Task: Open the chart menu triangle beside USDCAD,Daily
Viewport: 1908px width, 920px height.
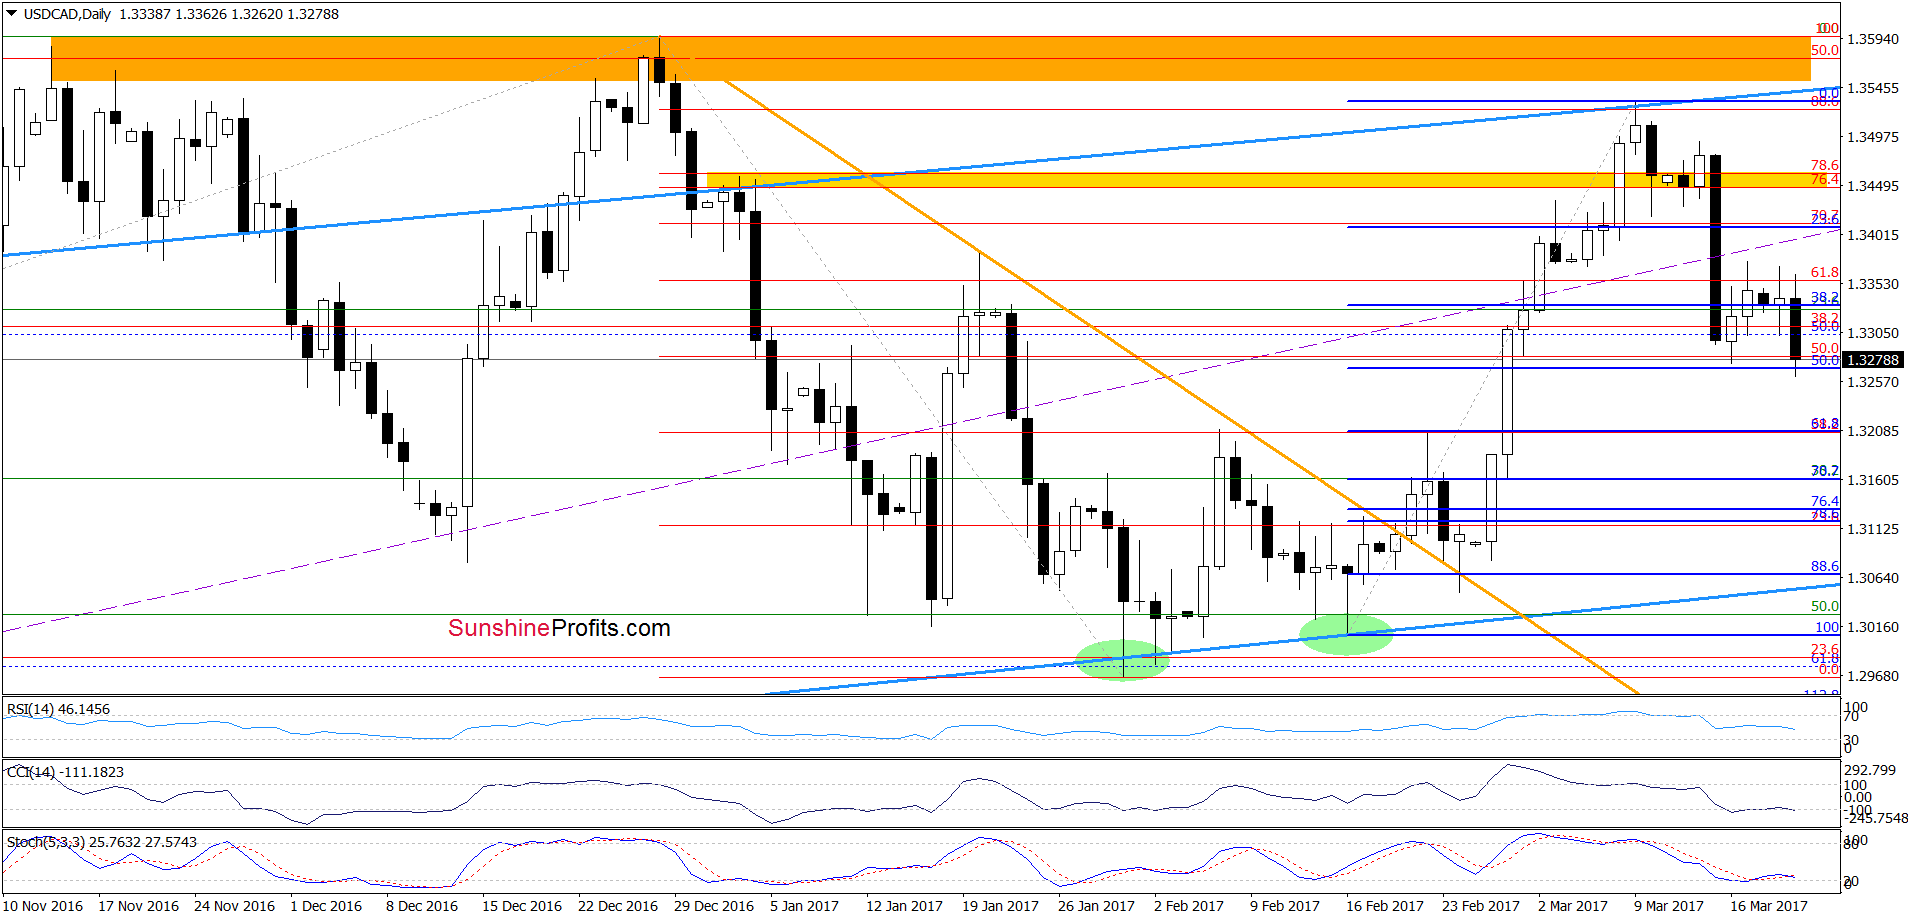Action: click(11, 14)
